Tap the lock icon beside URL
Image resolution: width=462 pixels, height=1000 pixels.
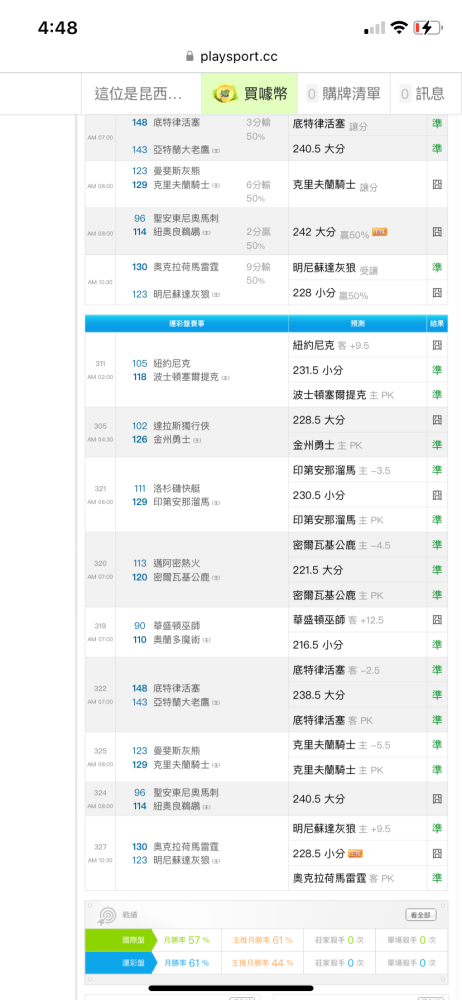pyautogui.click(x=190, y=56)
